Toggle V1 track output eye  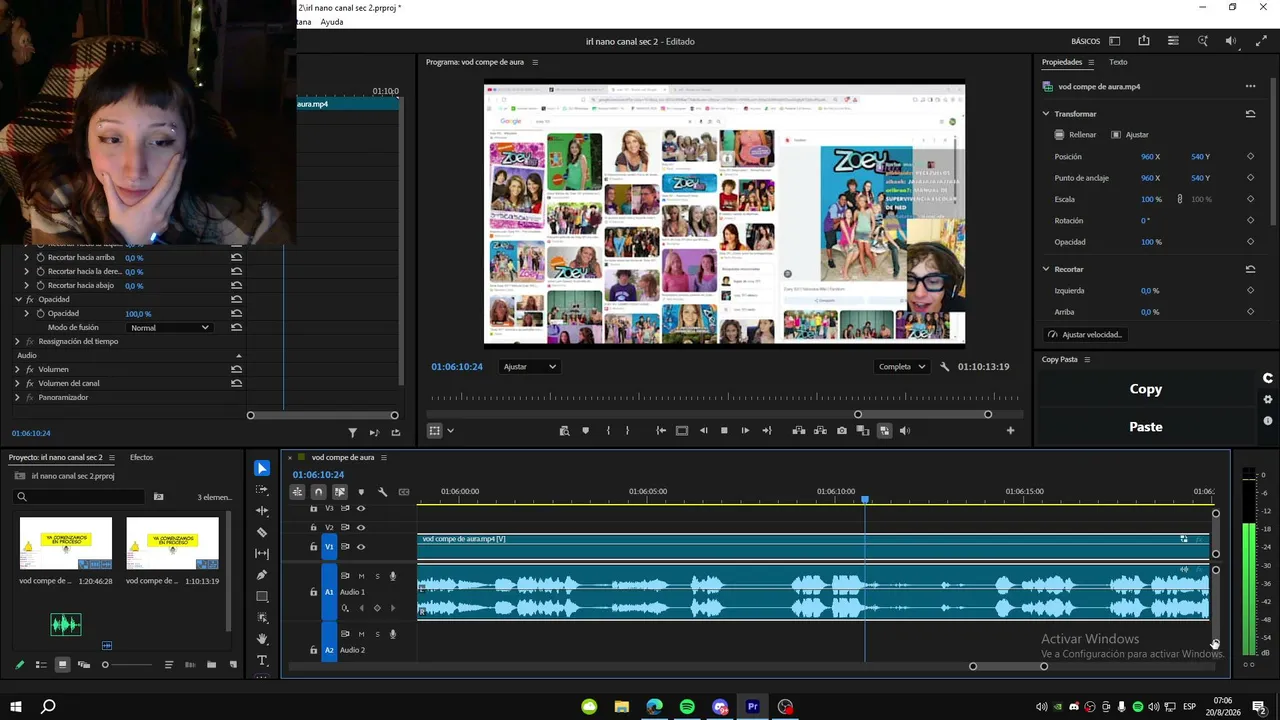361,547
